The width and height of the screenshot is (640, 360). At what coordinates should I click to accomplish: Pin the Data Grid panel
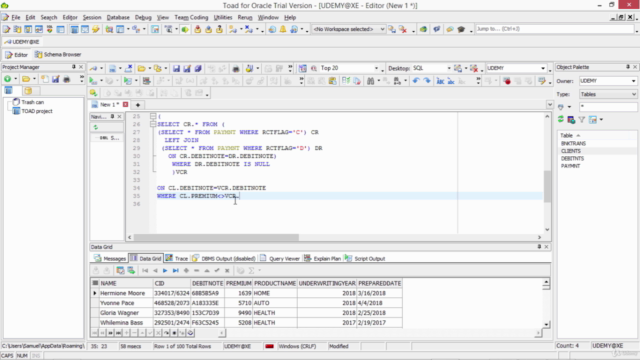click(539, 247)
